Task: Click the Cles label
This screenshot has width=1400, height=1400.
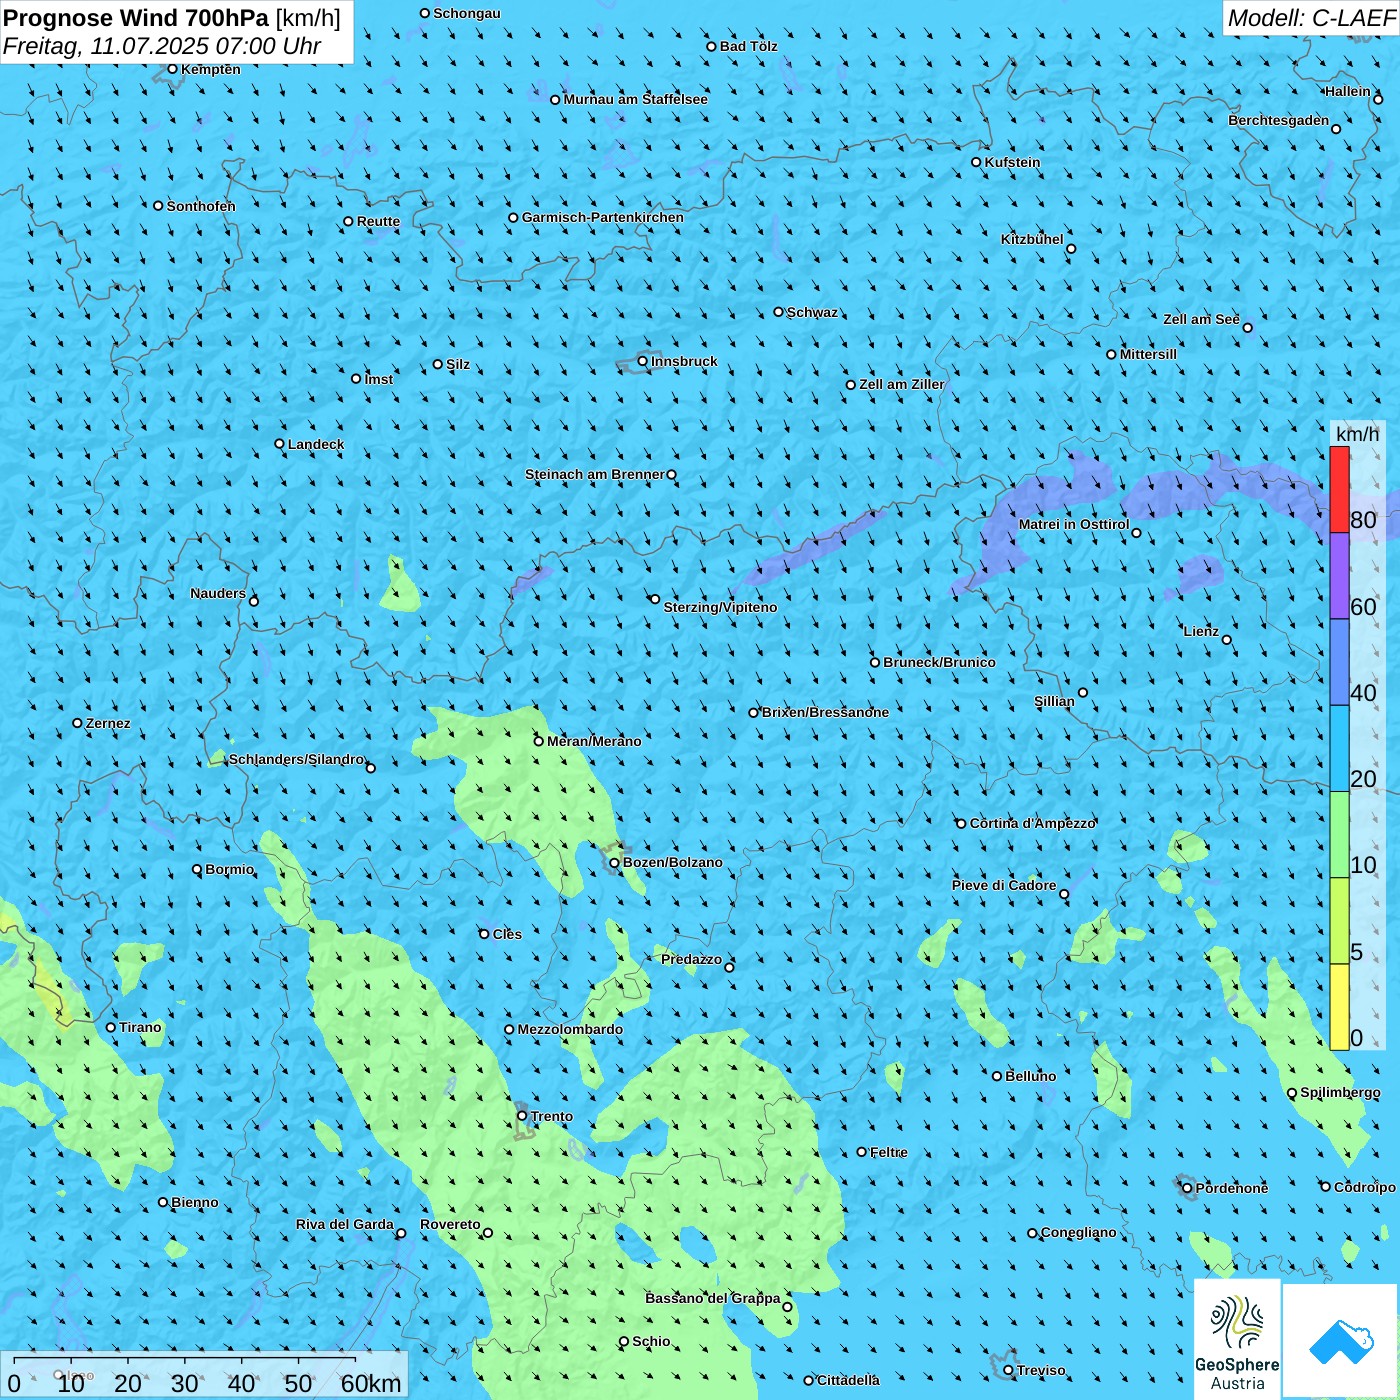Action: (x=507, y=934)
